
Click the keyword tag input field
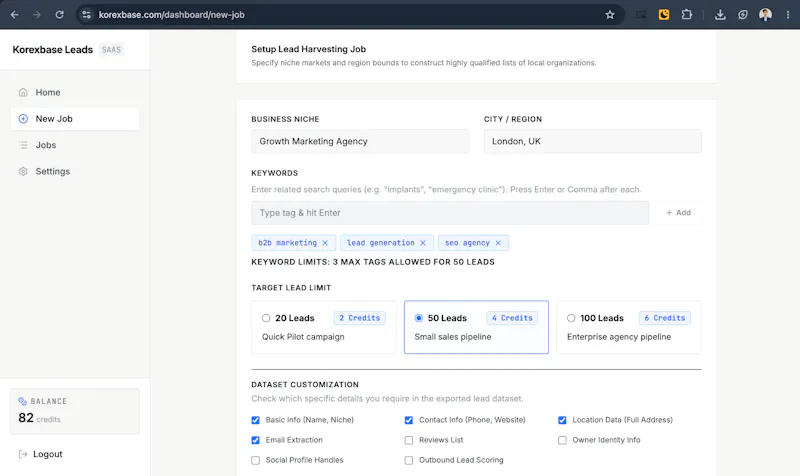449,213
